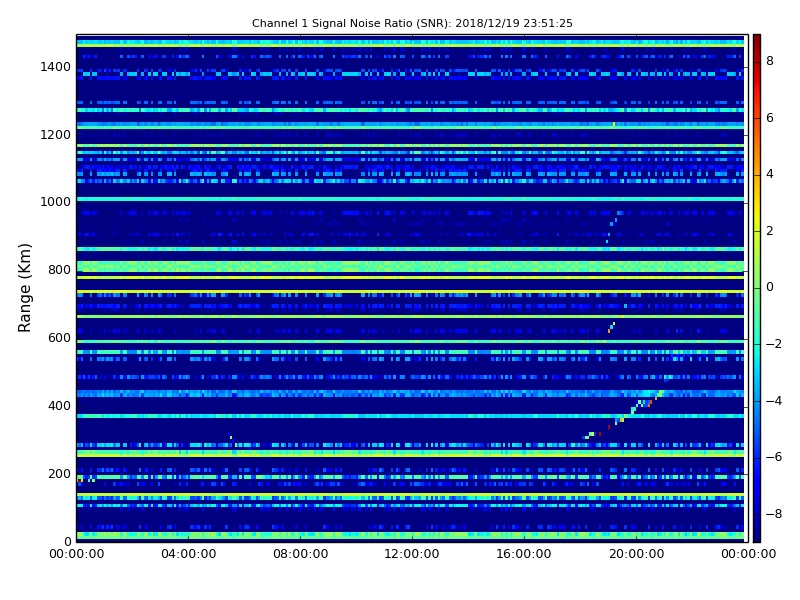
Task: Click the dark blue bottom of the colorbar
Action: pyautogui.click(x=757, y=531)
